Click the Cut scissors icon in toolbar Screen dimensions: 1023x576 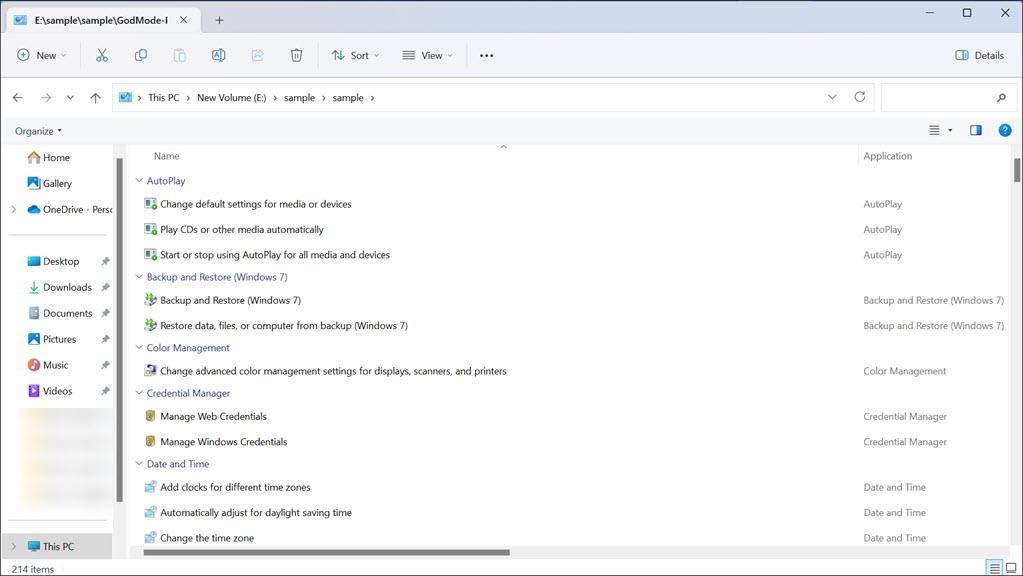point(102,56)
